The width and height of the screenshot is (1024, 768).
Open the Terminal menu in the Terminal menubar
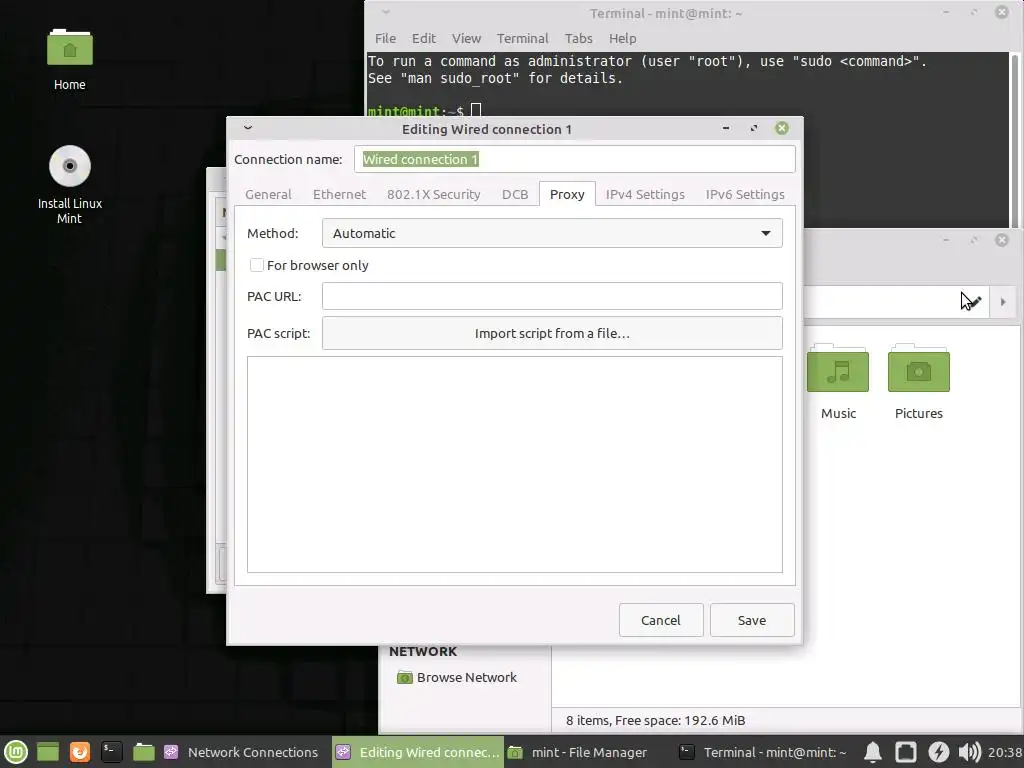click(522, 39)
